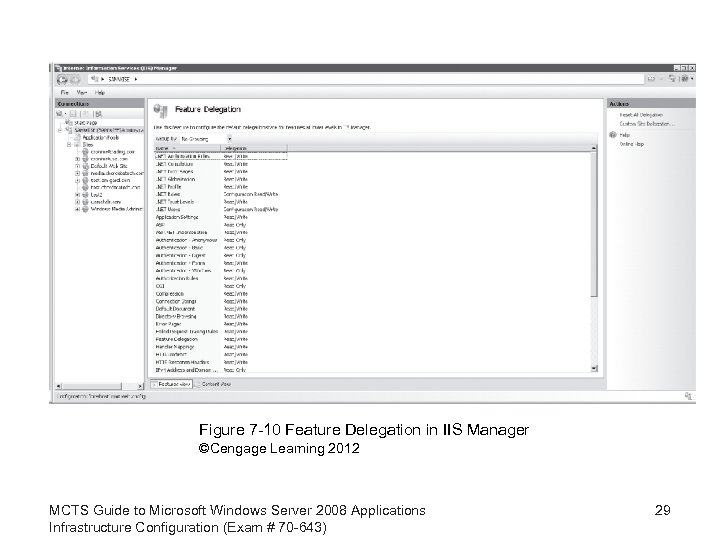The height and width of the screenshot is (540, 720).
Task: Click the address bar path field
Action: pyautogui.click(x=366, y=79)
